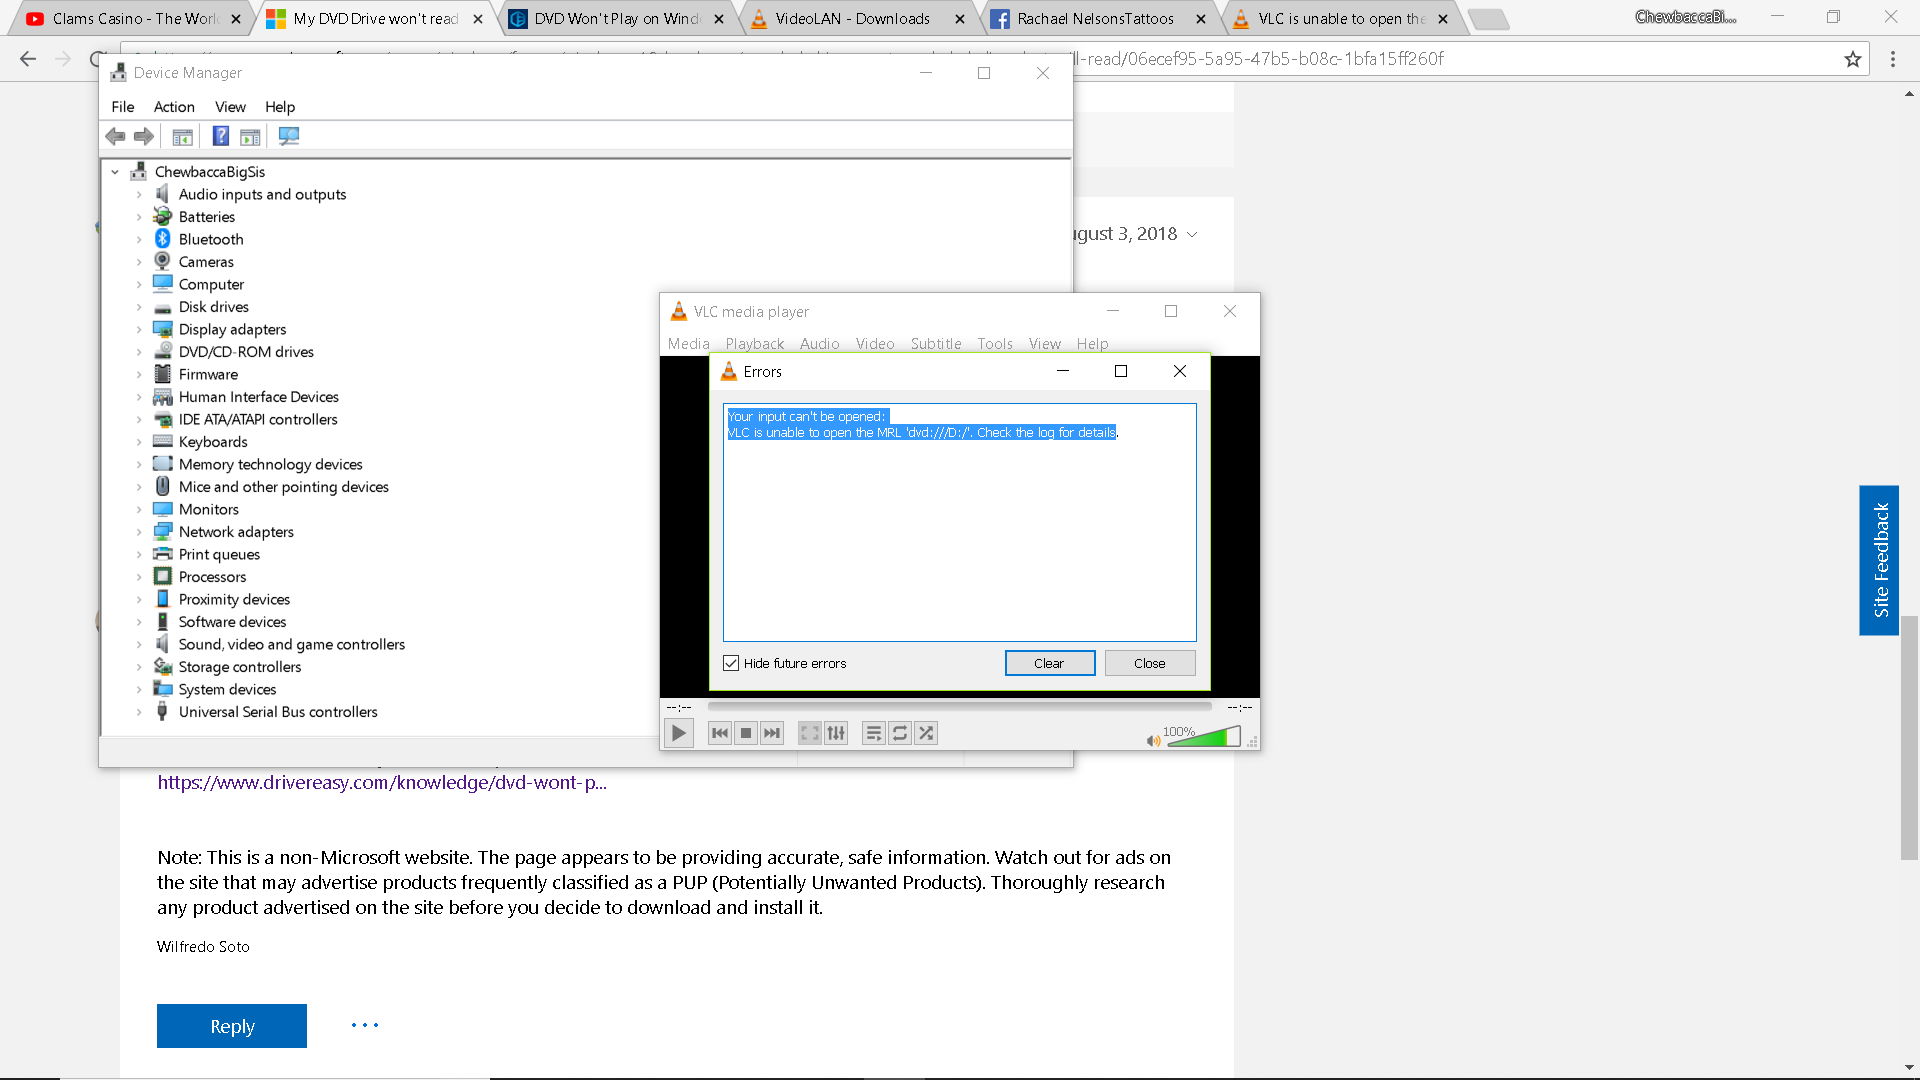Expand Display adapters node
1920x1080 pixels.
tap(139, 330)
